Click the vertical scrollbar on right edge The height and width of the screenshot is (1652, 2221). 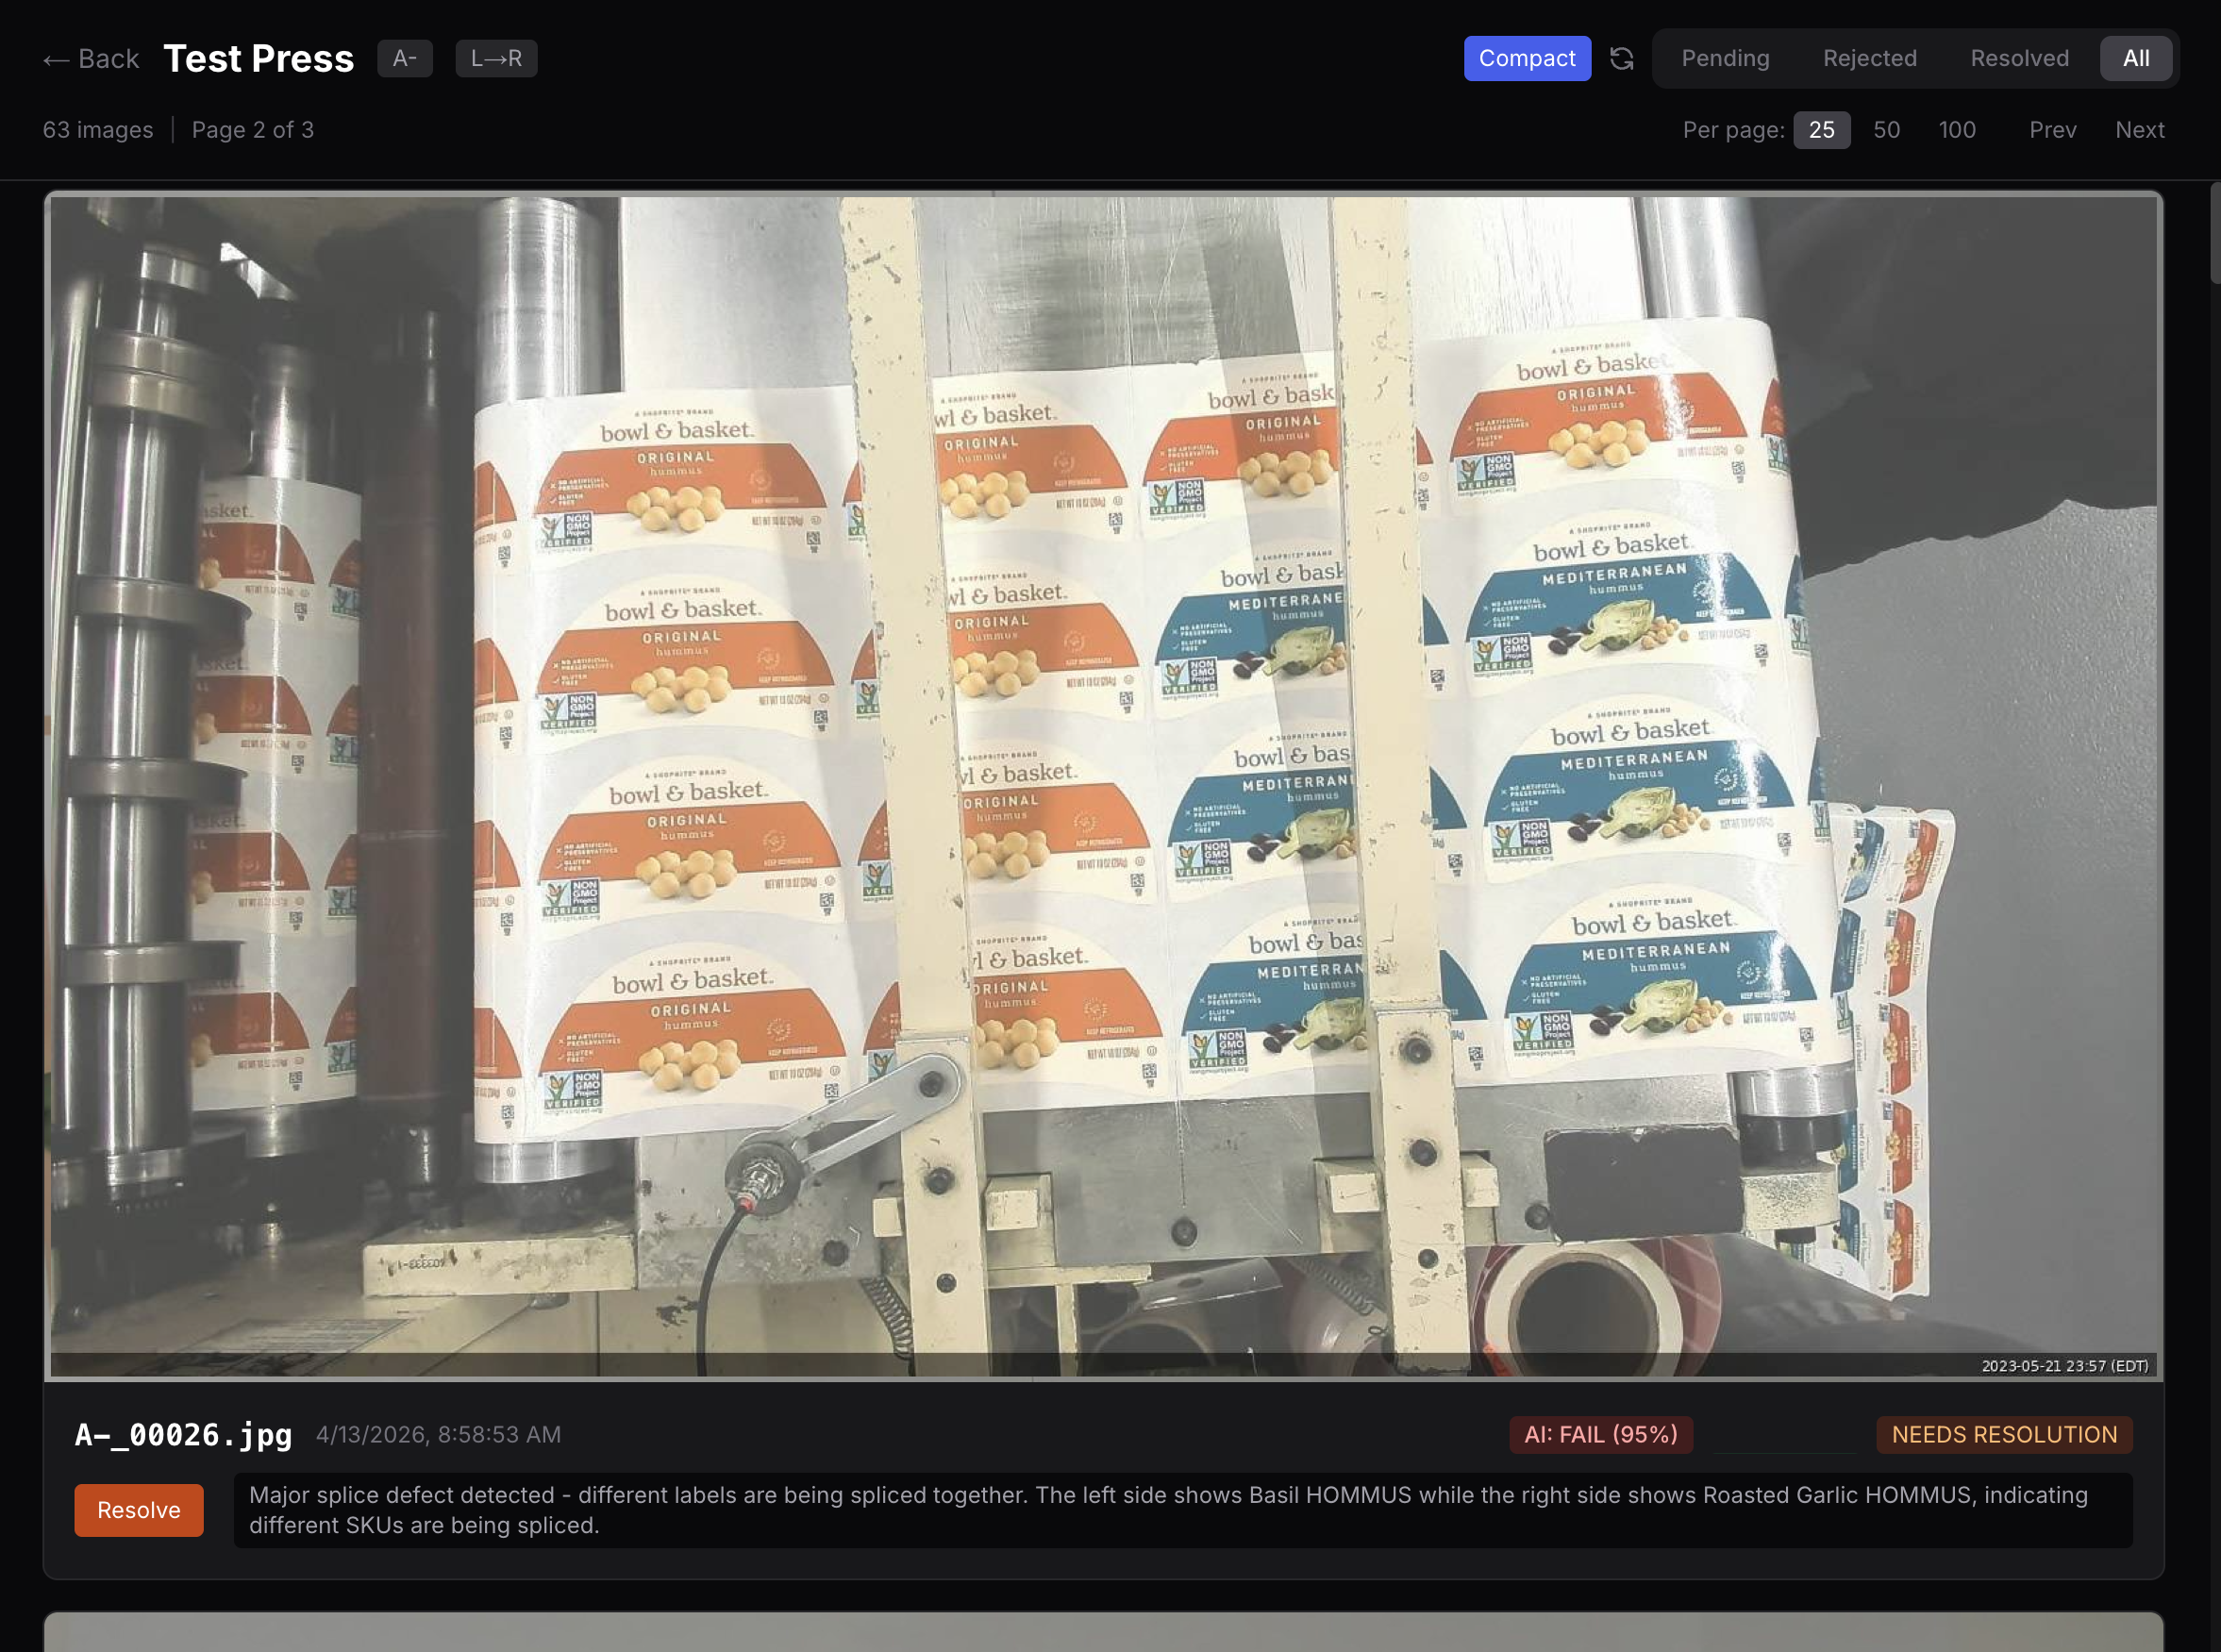(x=2214, y=232)
